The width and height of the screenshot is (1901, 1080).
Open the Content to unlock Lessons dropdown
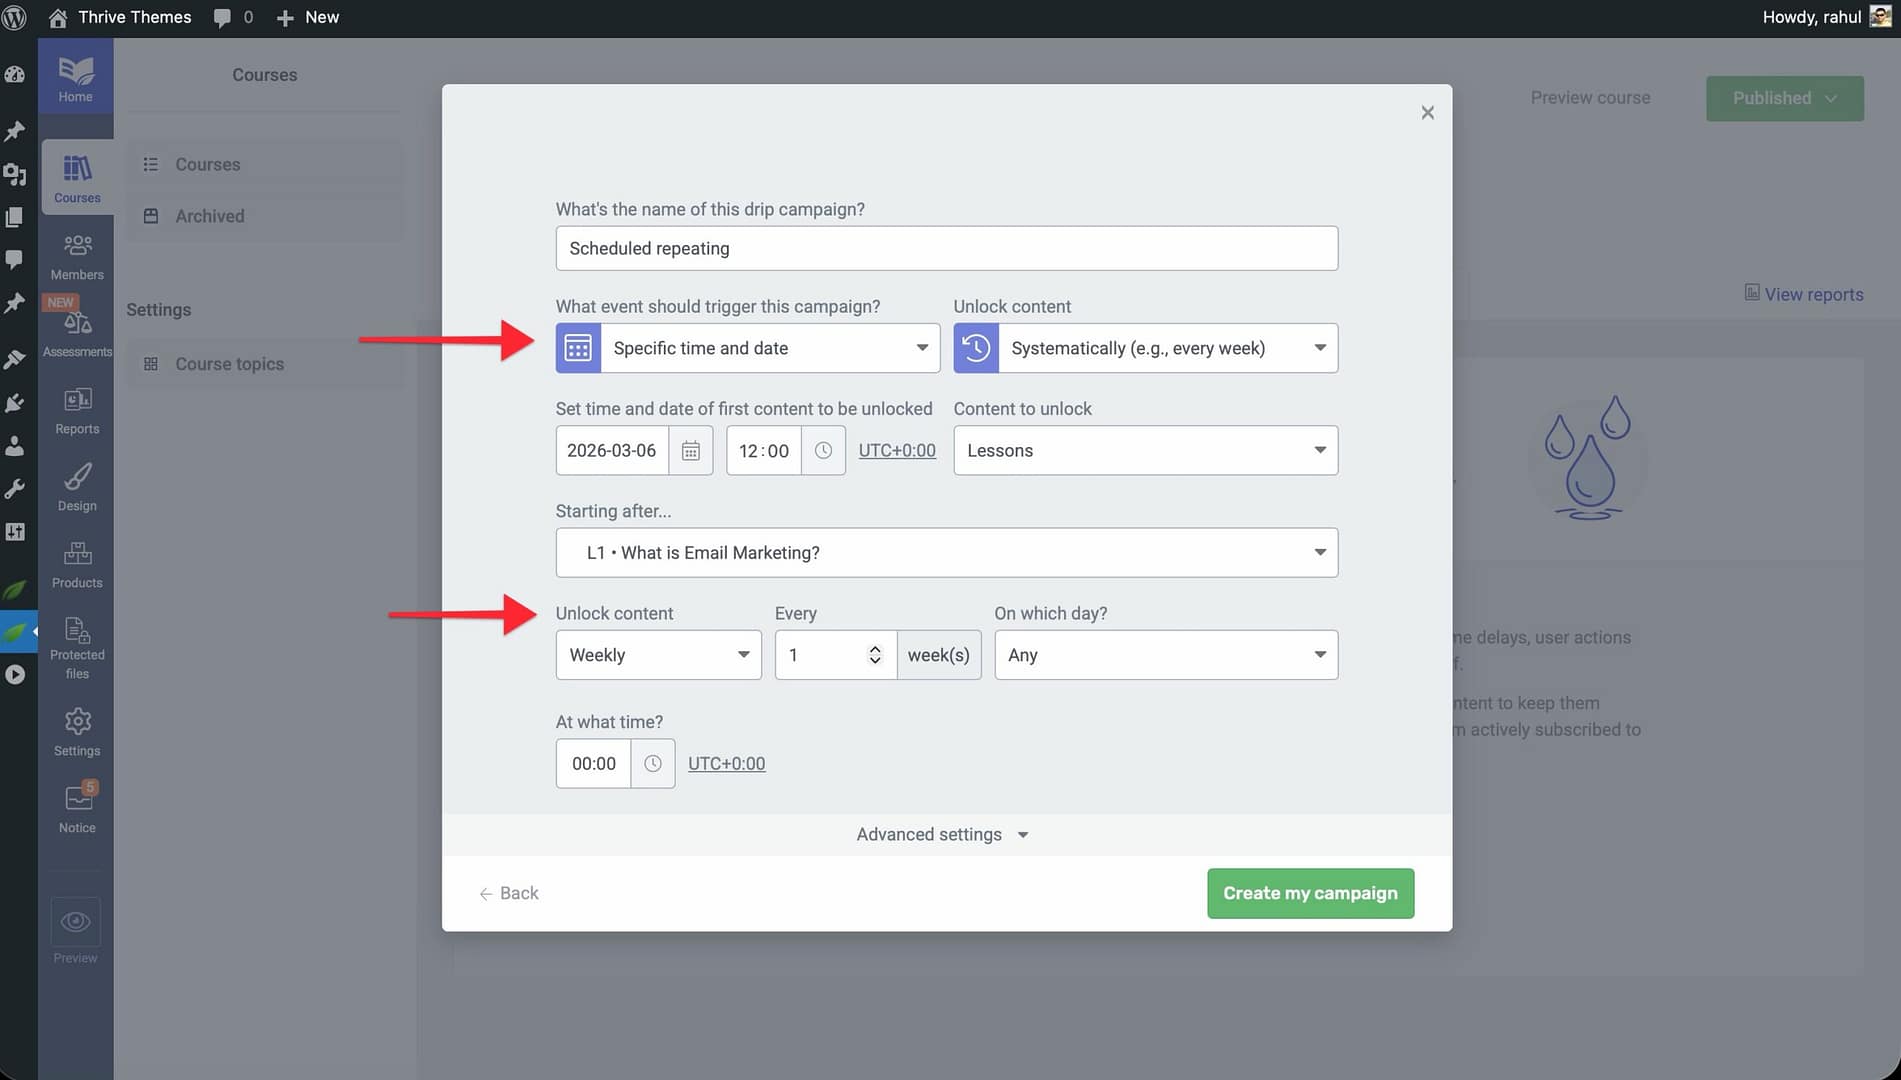pyautogui.click(x=1145, y=451)
